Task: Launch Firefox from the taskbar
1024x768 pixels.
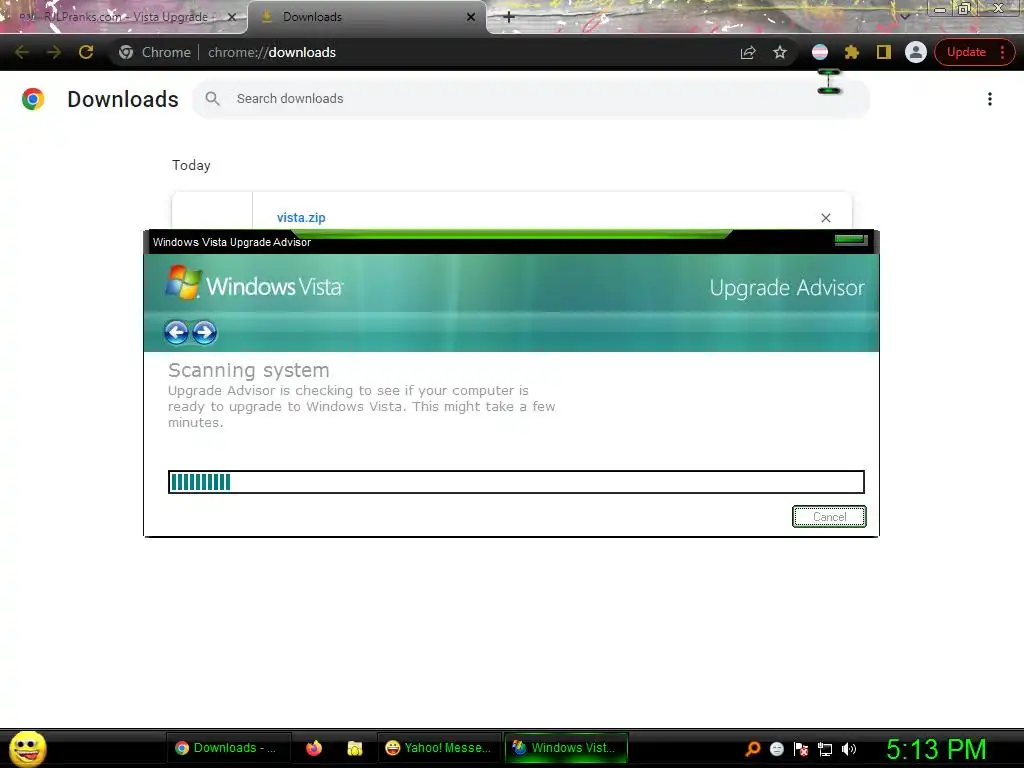Action: [314, 748]
